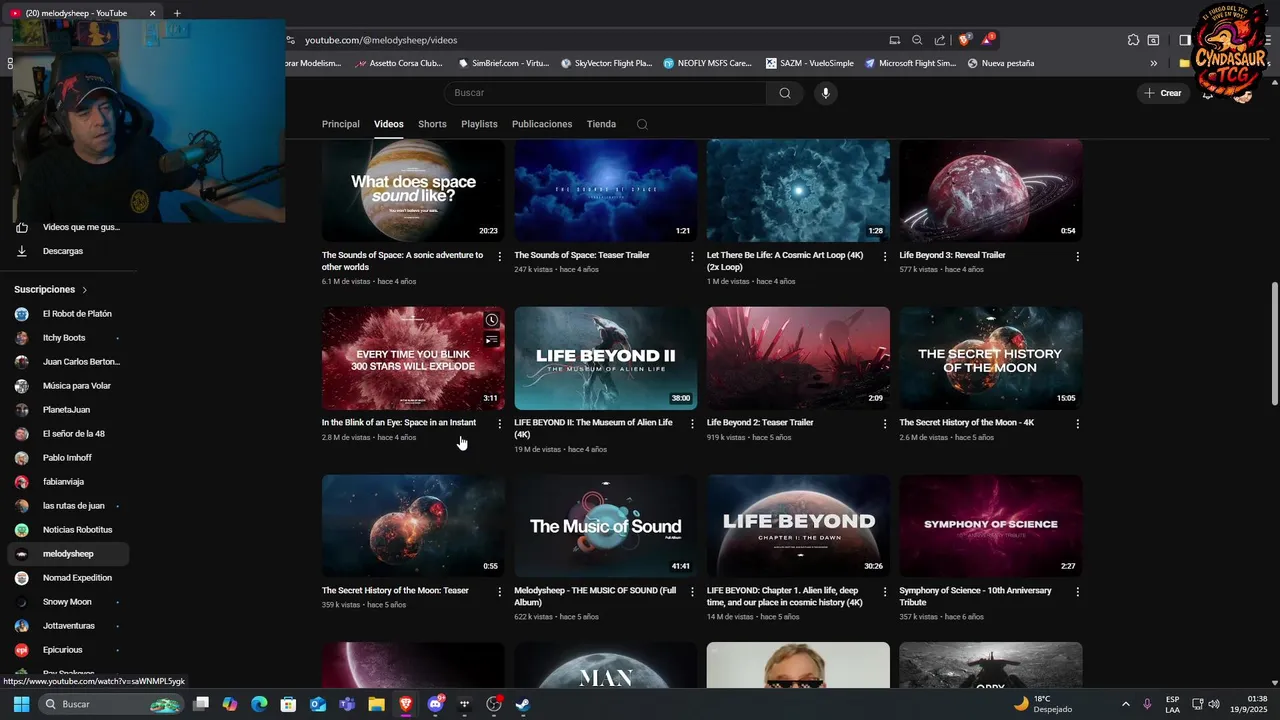1280x720 pixels.
Task: Open Descargas in the sidebar
Action: pos(68,251)
